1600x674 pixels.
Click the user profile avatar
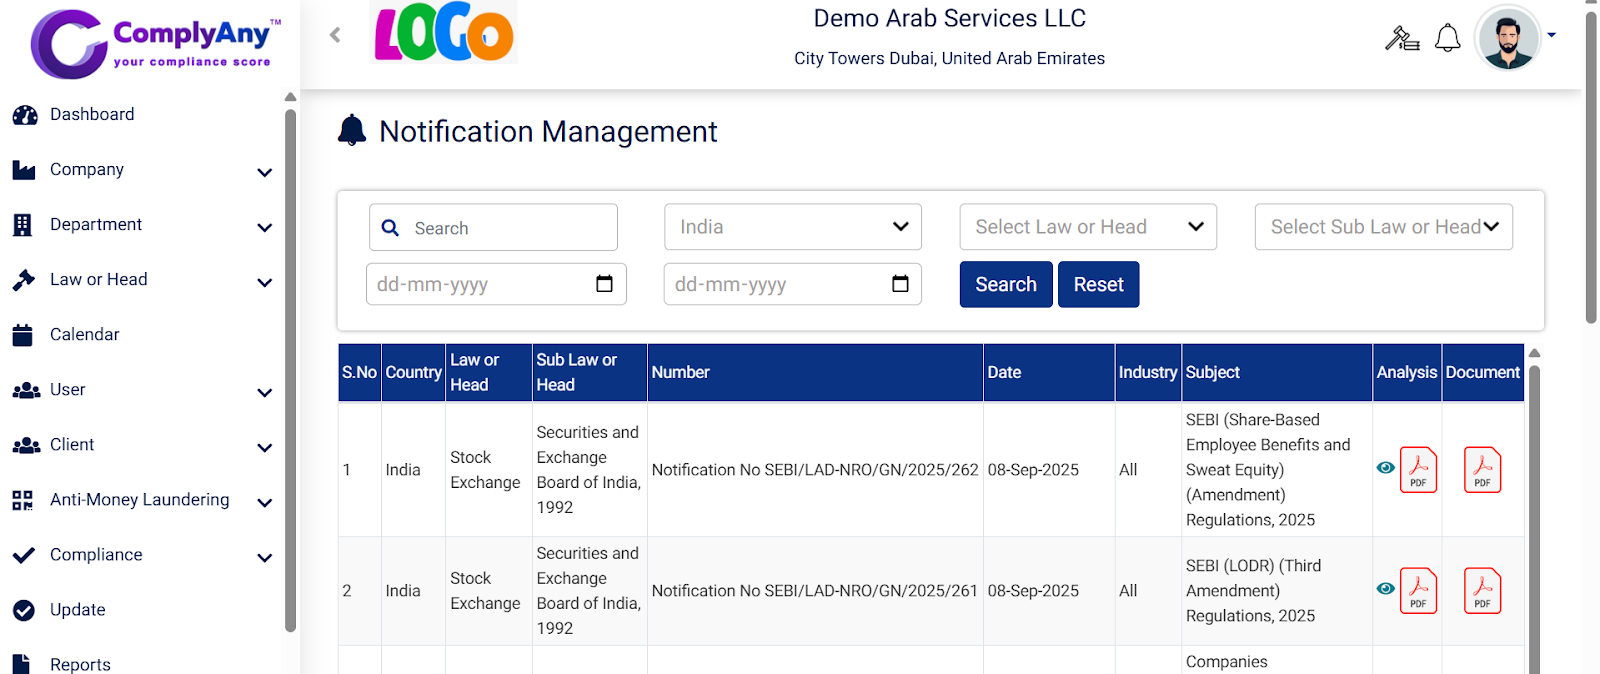1508,39
